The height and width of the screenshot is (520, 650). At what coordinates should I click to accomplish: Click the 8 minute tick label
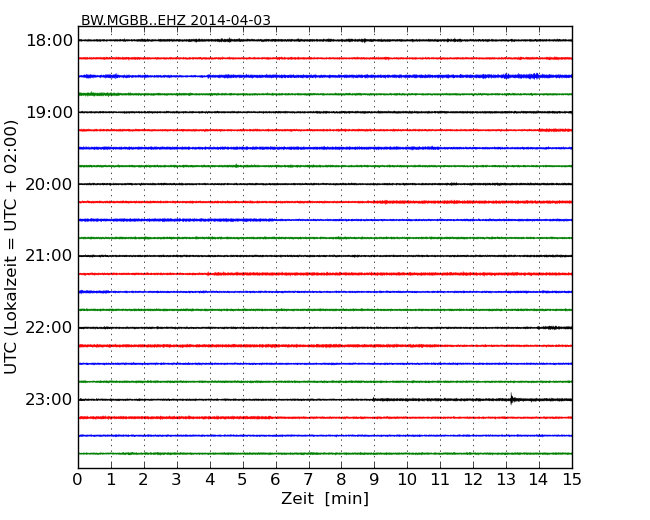[x=341, y=479]
